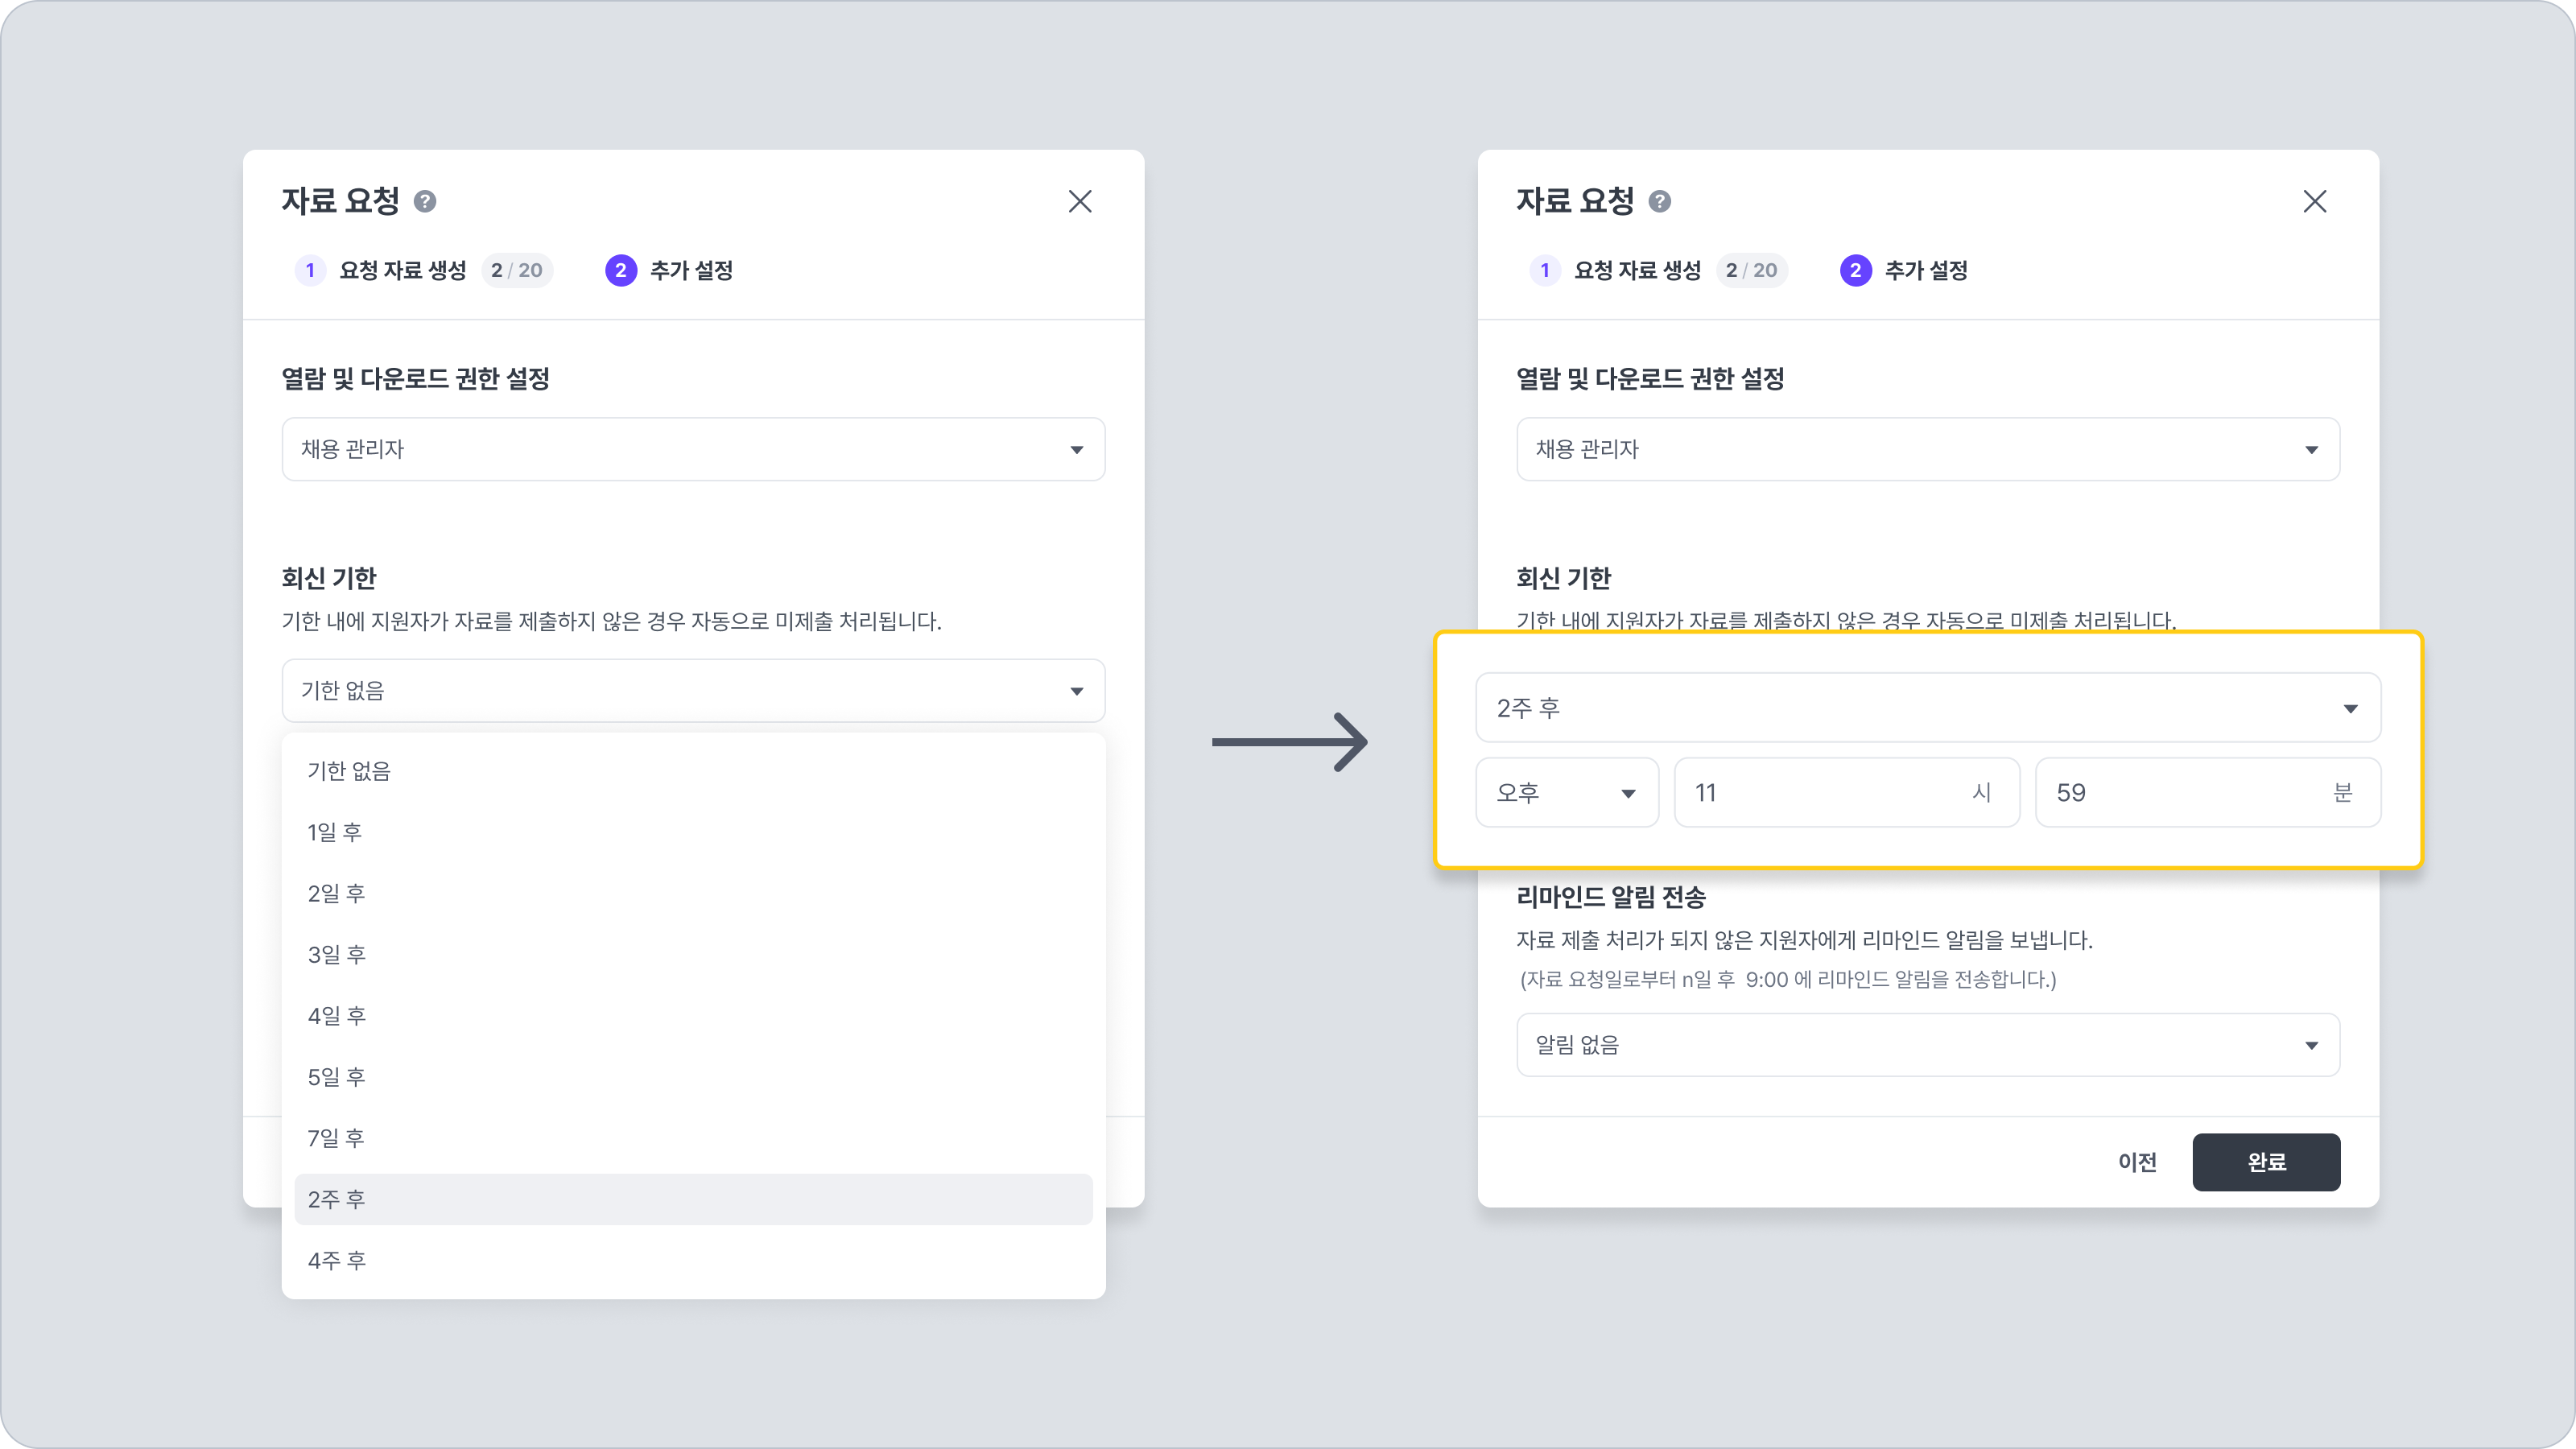Go to step 1 요청 자료 생성 in left dialog
The height and width of the screenshot is (1449, 2576).
(x=402, y=271)
